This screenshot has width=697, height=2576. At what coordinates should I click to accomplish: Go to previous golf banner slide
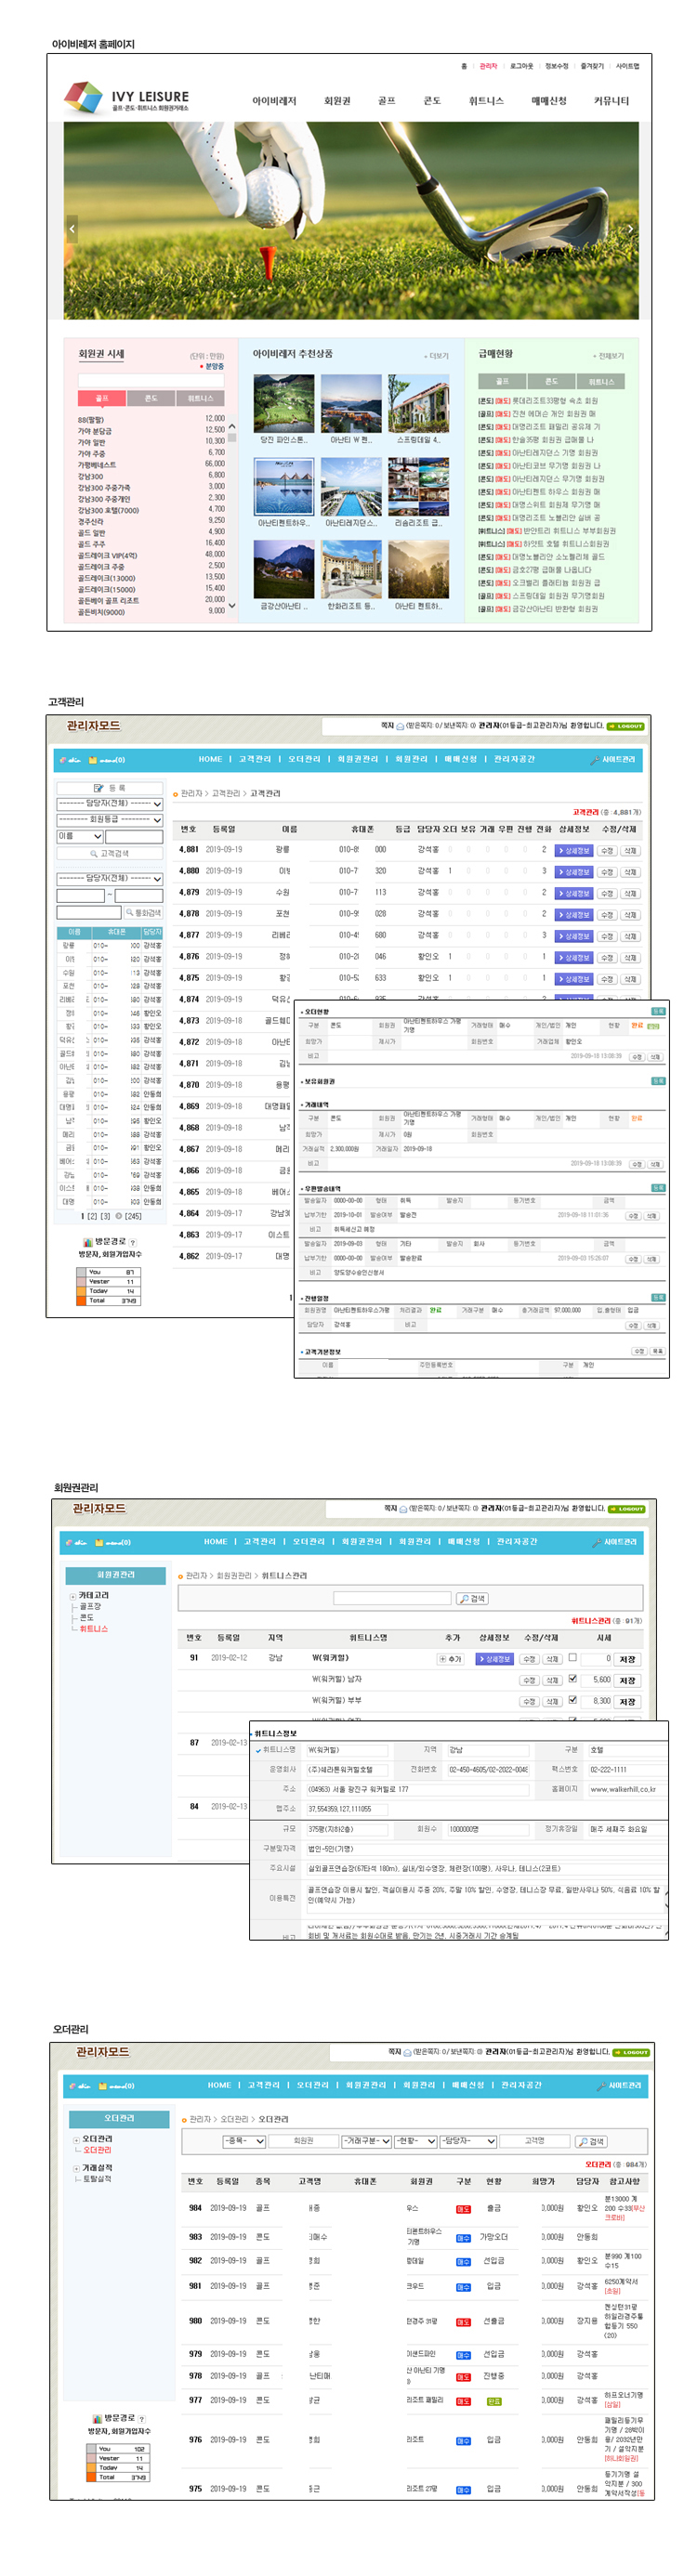tap(71, 229)
